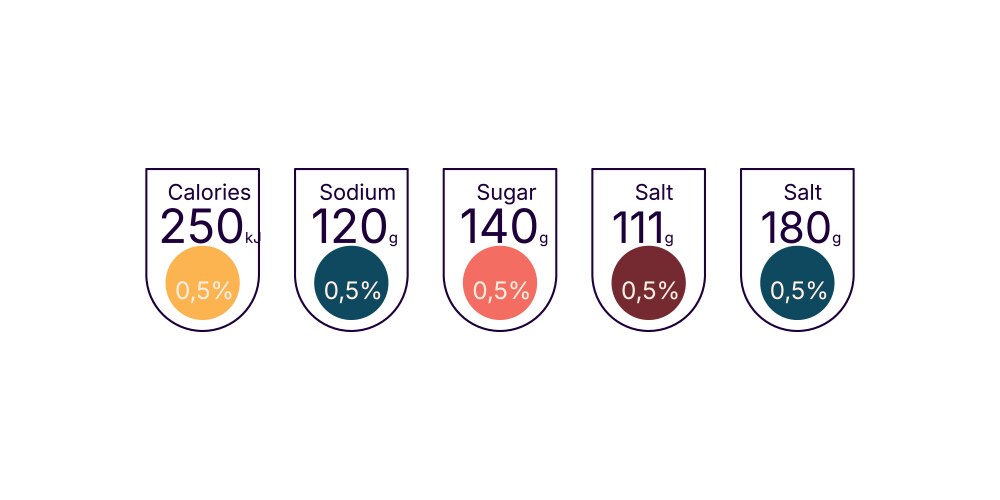
Task: Click the 180 value in last Salt badge
Action: click(794, 228)
